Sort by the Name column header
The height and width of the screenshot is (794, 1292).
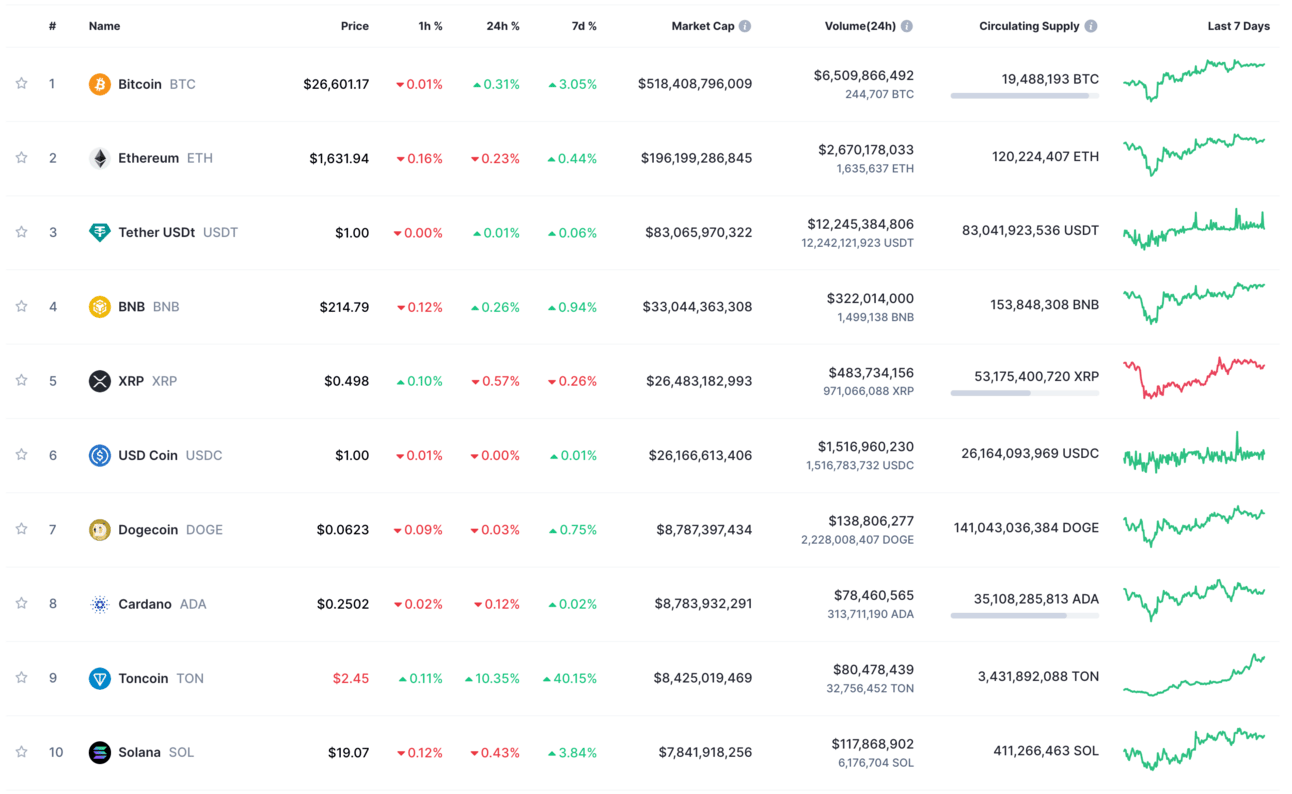click(104, 26)
